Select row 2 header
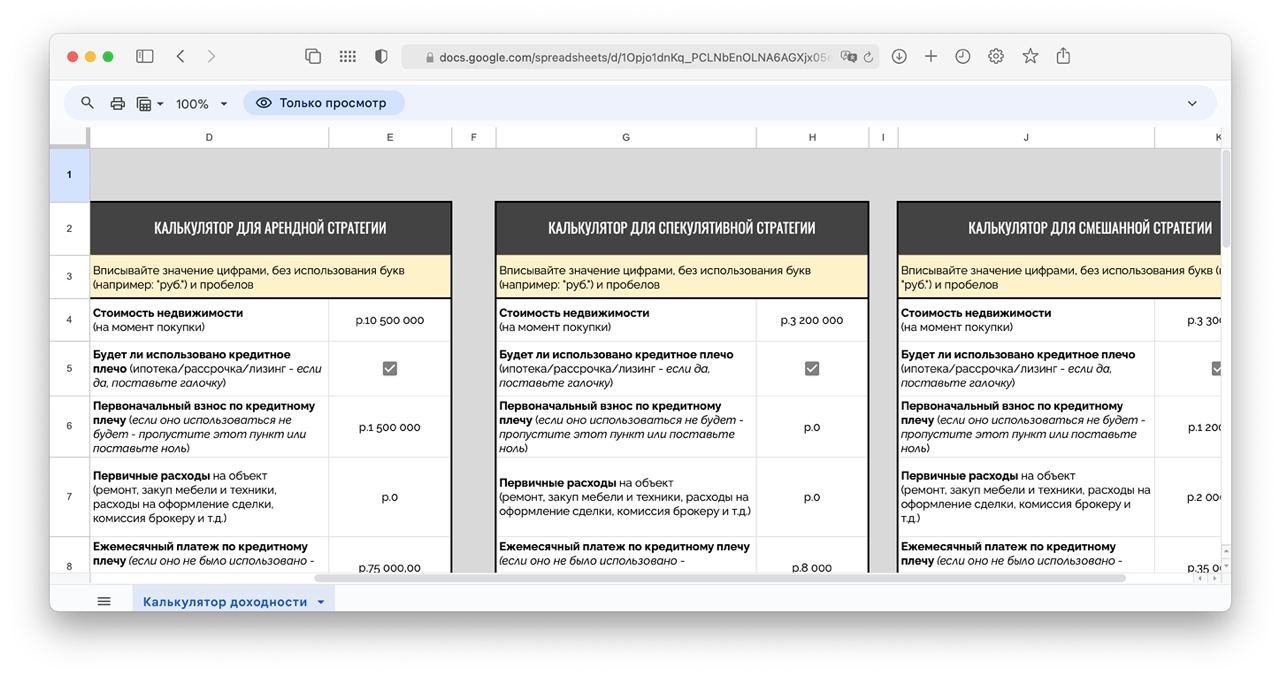This screenshot has height=677, width=1280. [69, 228]
